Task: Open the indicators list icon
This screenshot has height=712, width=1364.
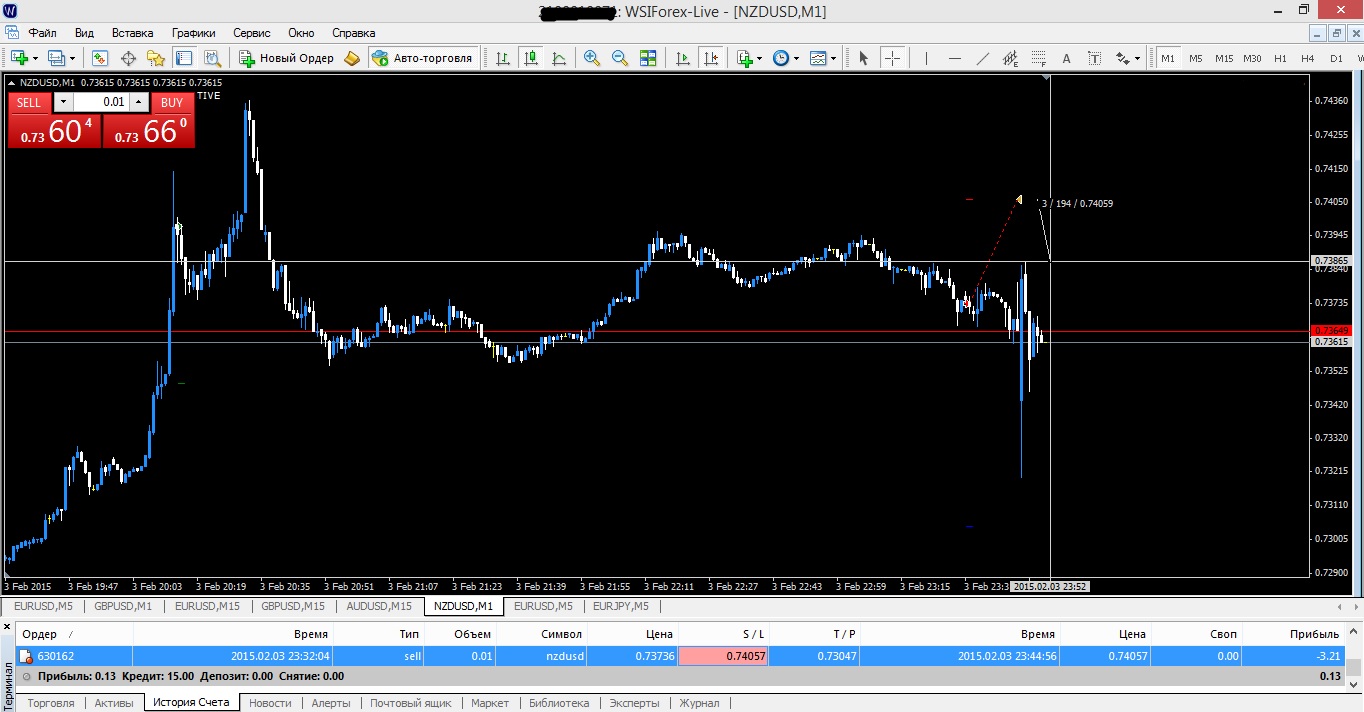Action: [744, 58]
